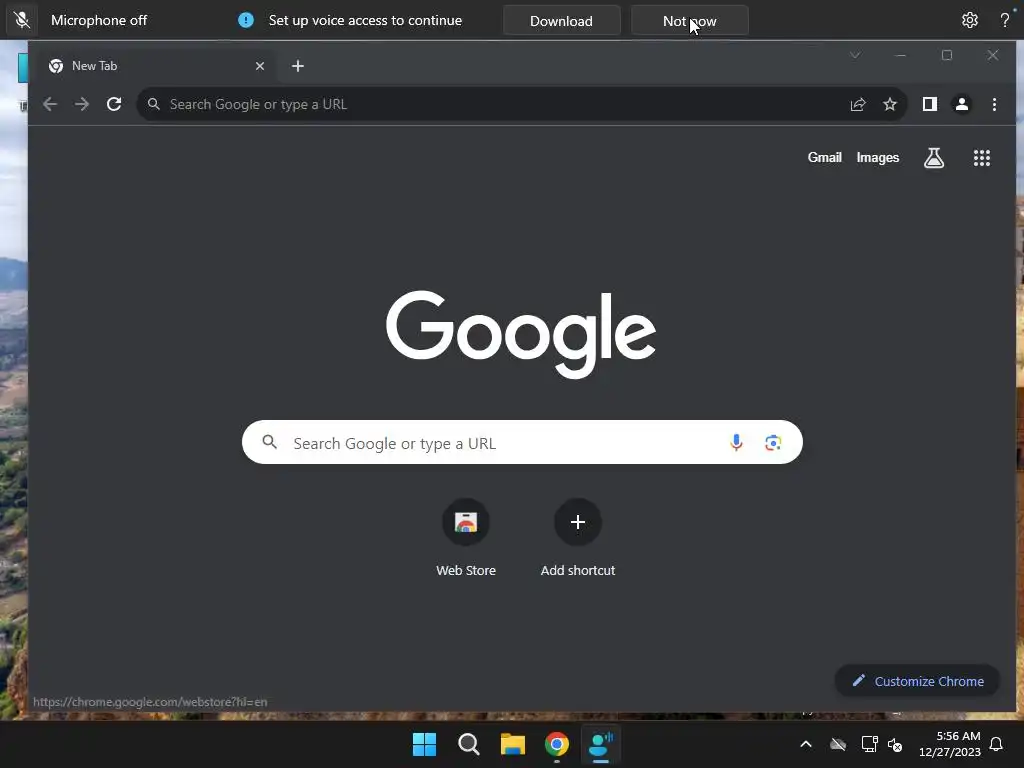Viewport: 1024px width, 768px height.
Task: Click Chrome icon in the taskbar
Action: (556, 744)
